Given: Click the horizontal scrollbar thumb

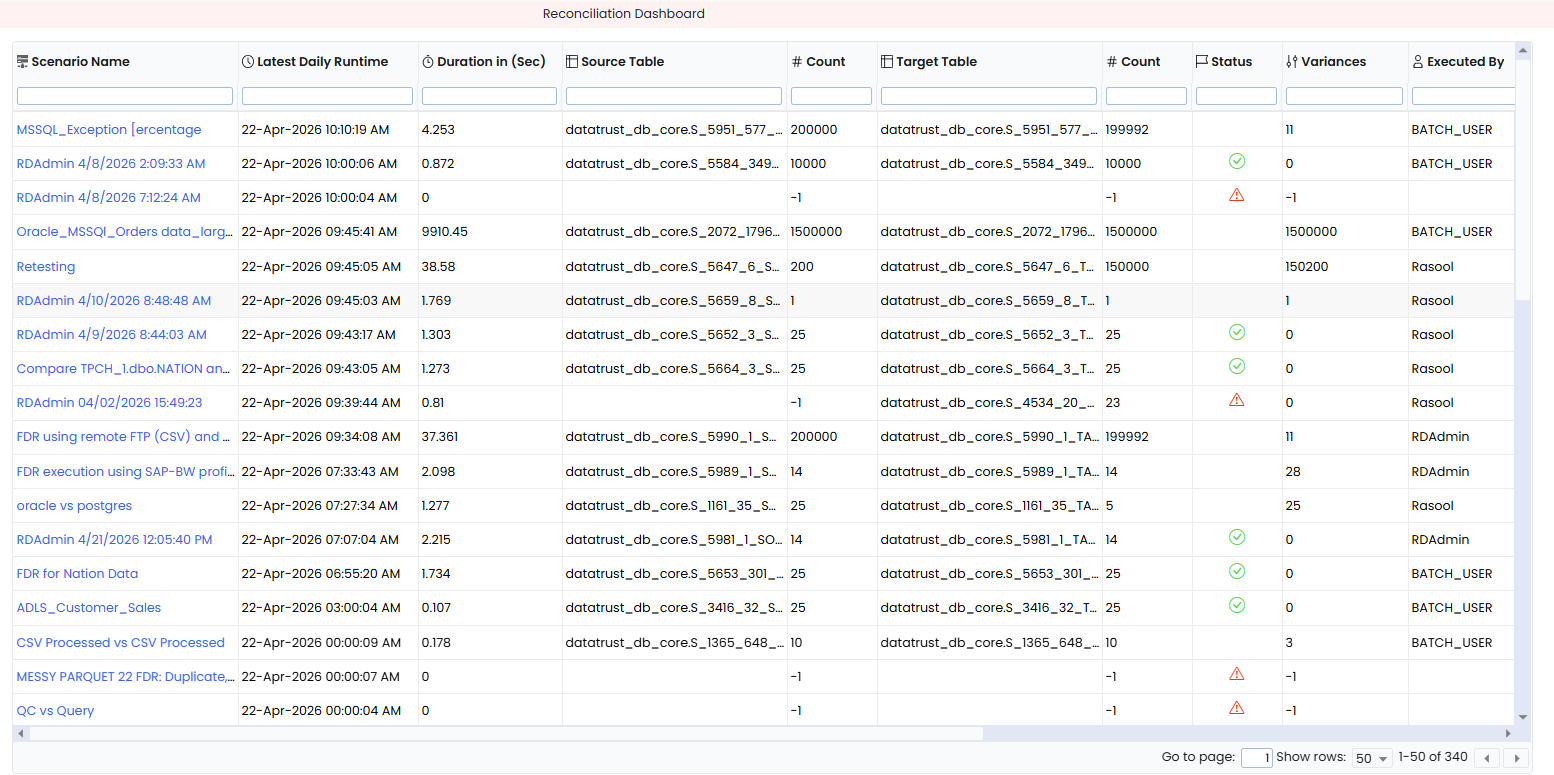Looking at the screenshot, I should click(x=506, y=733).
